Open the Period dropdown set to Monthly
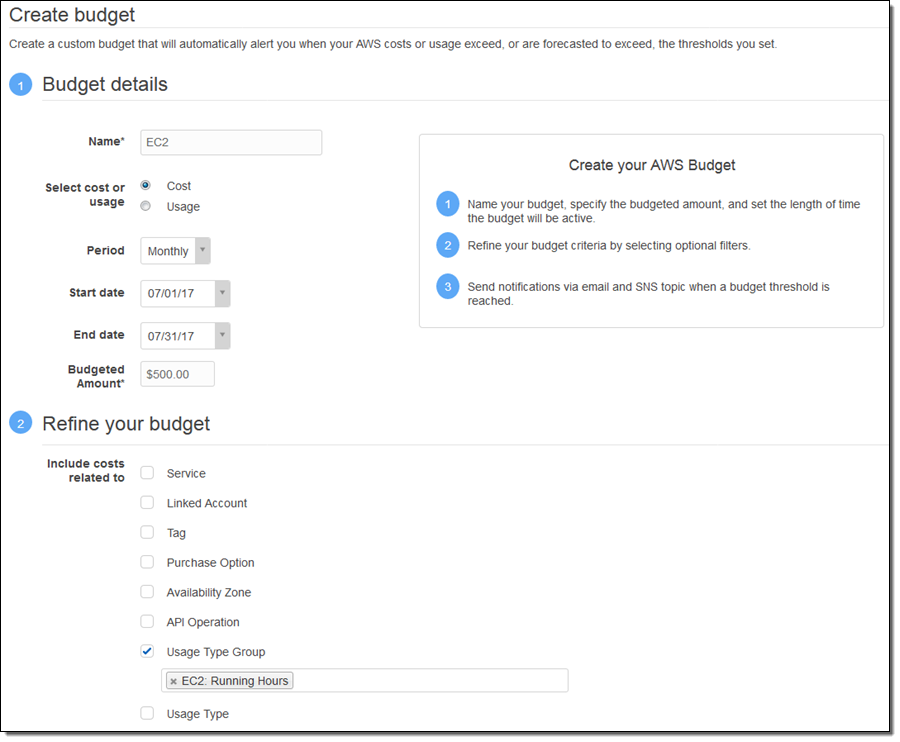Screen dimensions: 900x742 pyautogui.click(x=176, y=251)
